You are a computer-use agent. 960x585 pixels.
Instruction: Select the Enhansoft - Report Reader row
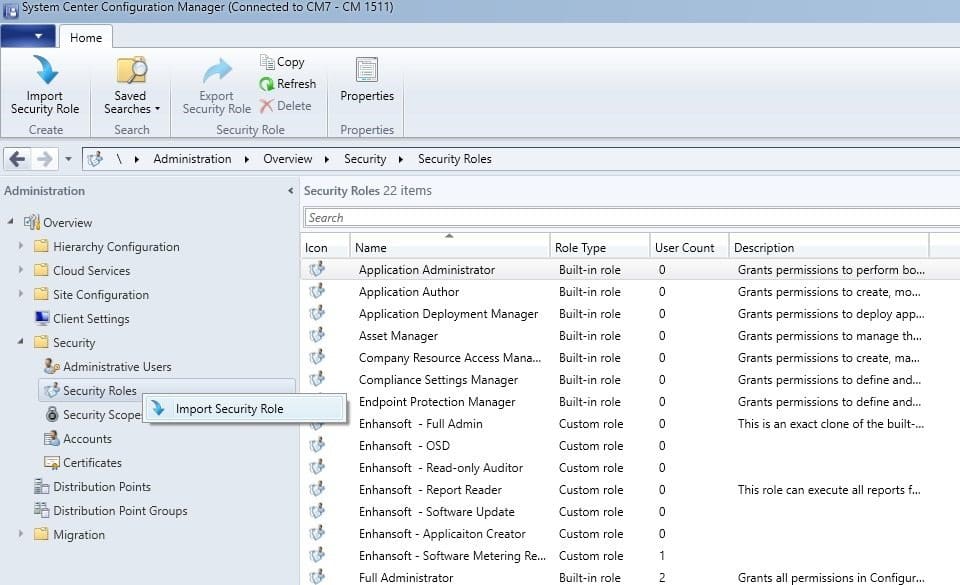point(630,490)
